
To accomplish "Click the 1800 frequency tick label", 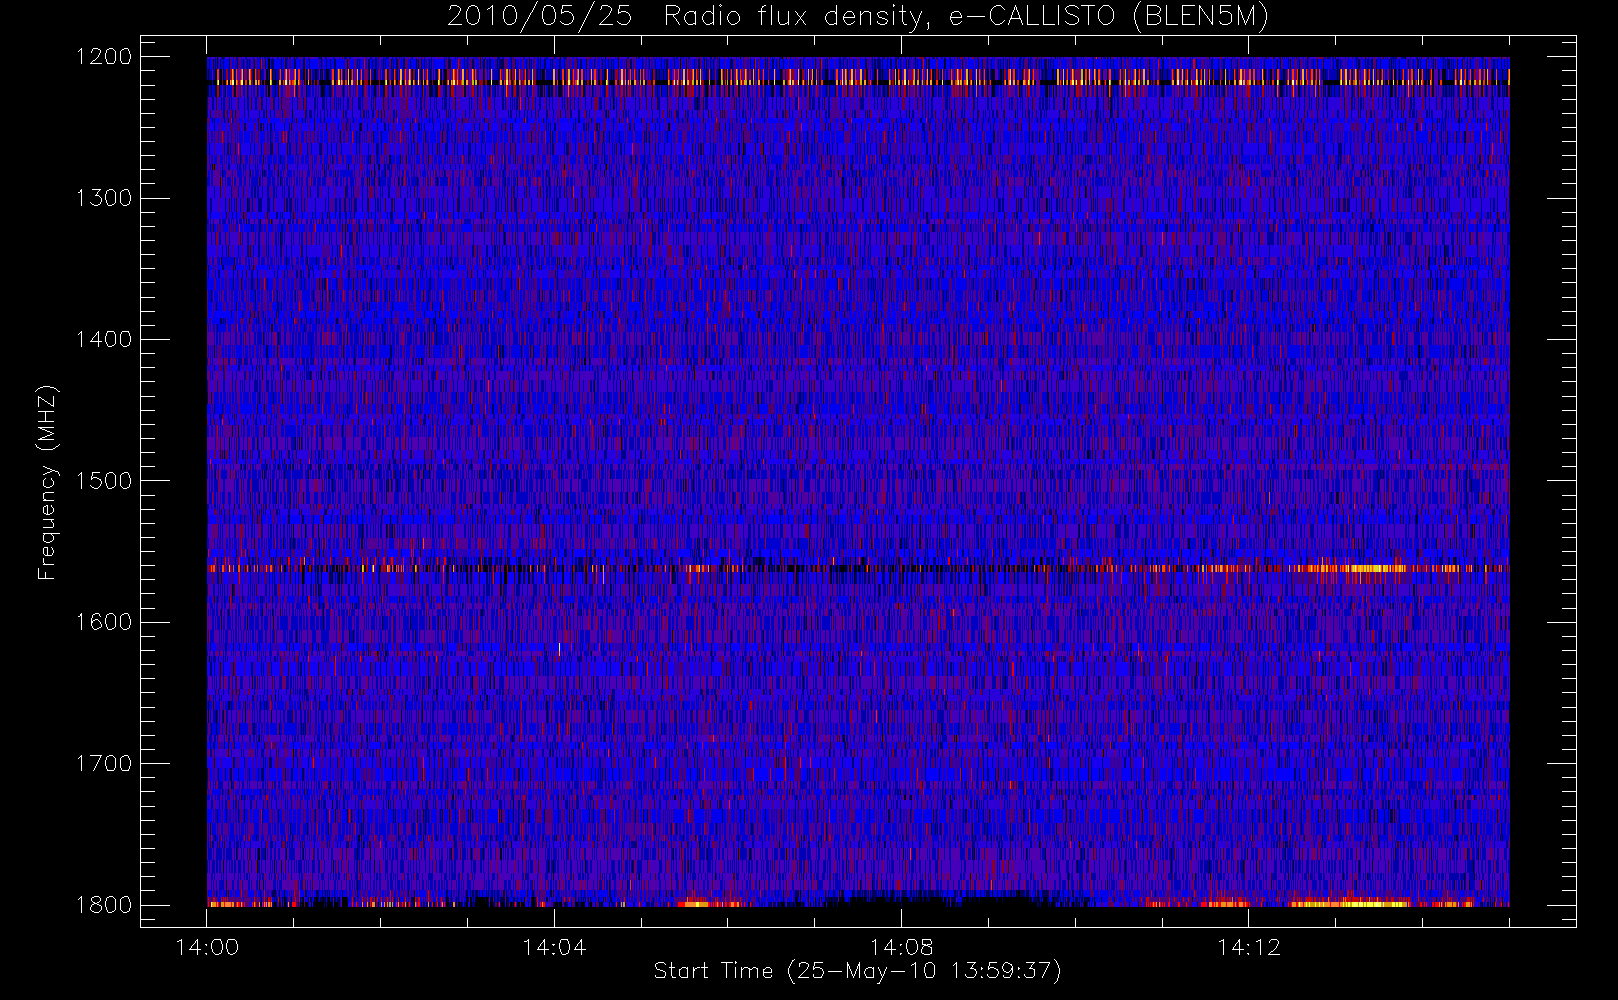I will coord(104,905).
